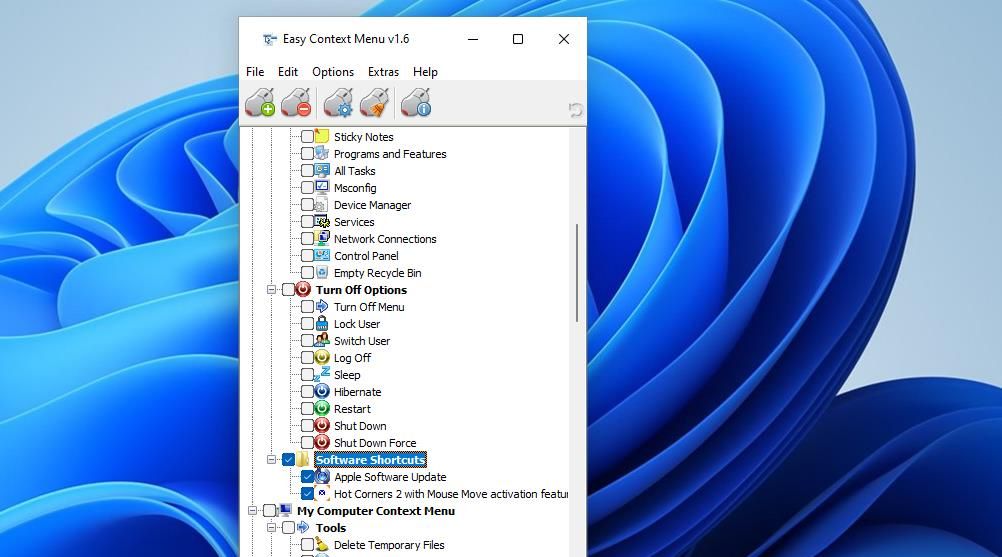The image size is (1002, 557).
Task: Click the Apply Changes mouse icon with green plus
Action: click(x=260, y=103)
